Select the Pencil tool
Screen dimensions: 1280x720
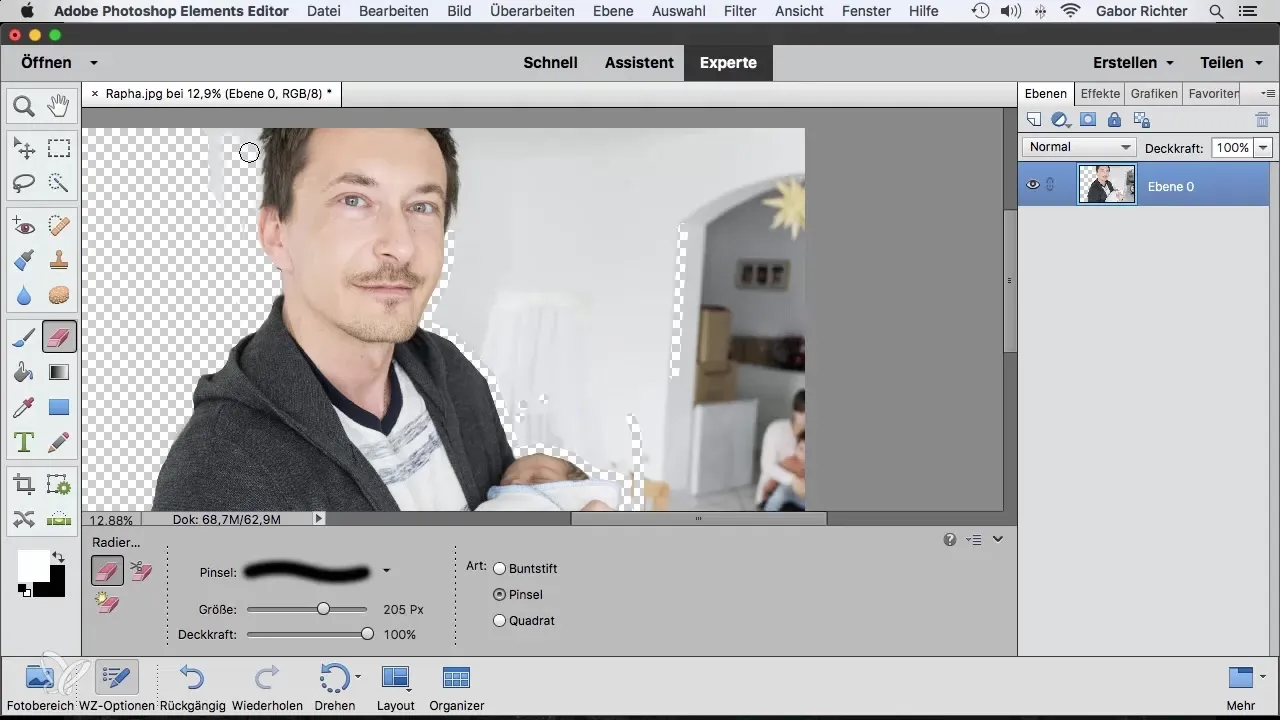click(x=59, y=441)
